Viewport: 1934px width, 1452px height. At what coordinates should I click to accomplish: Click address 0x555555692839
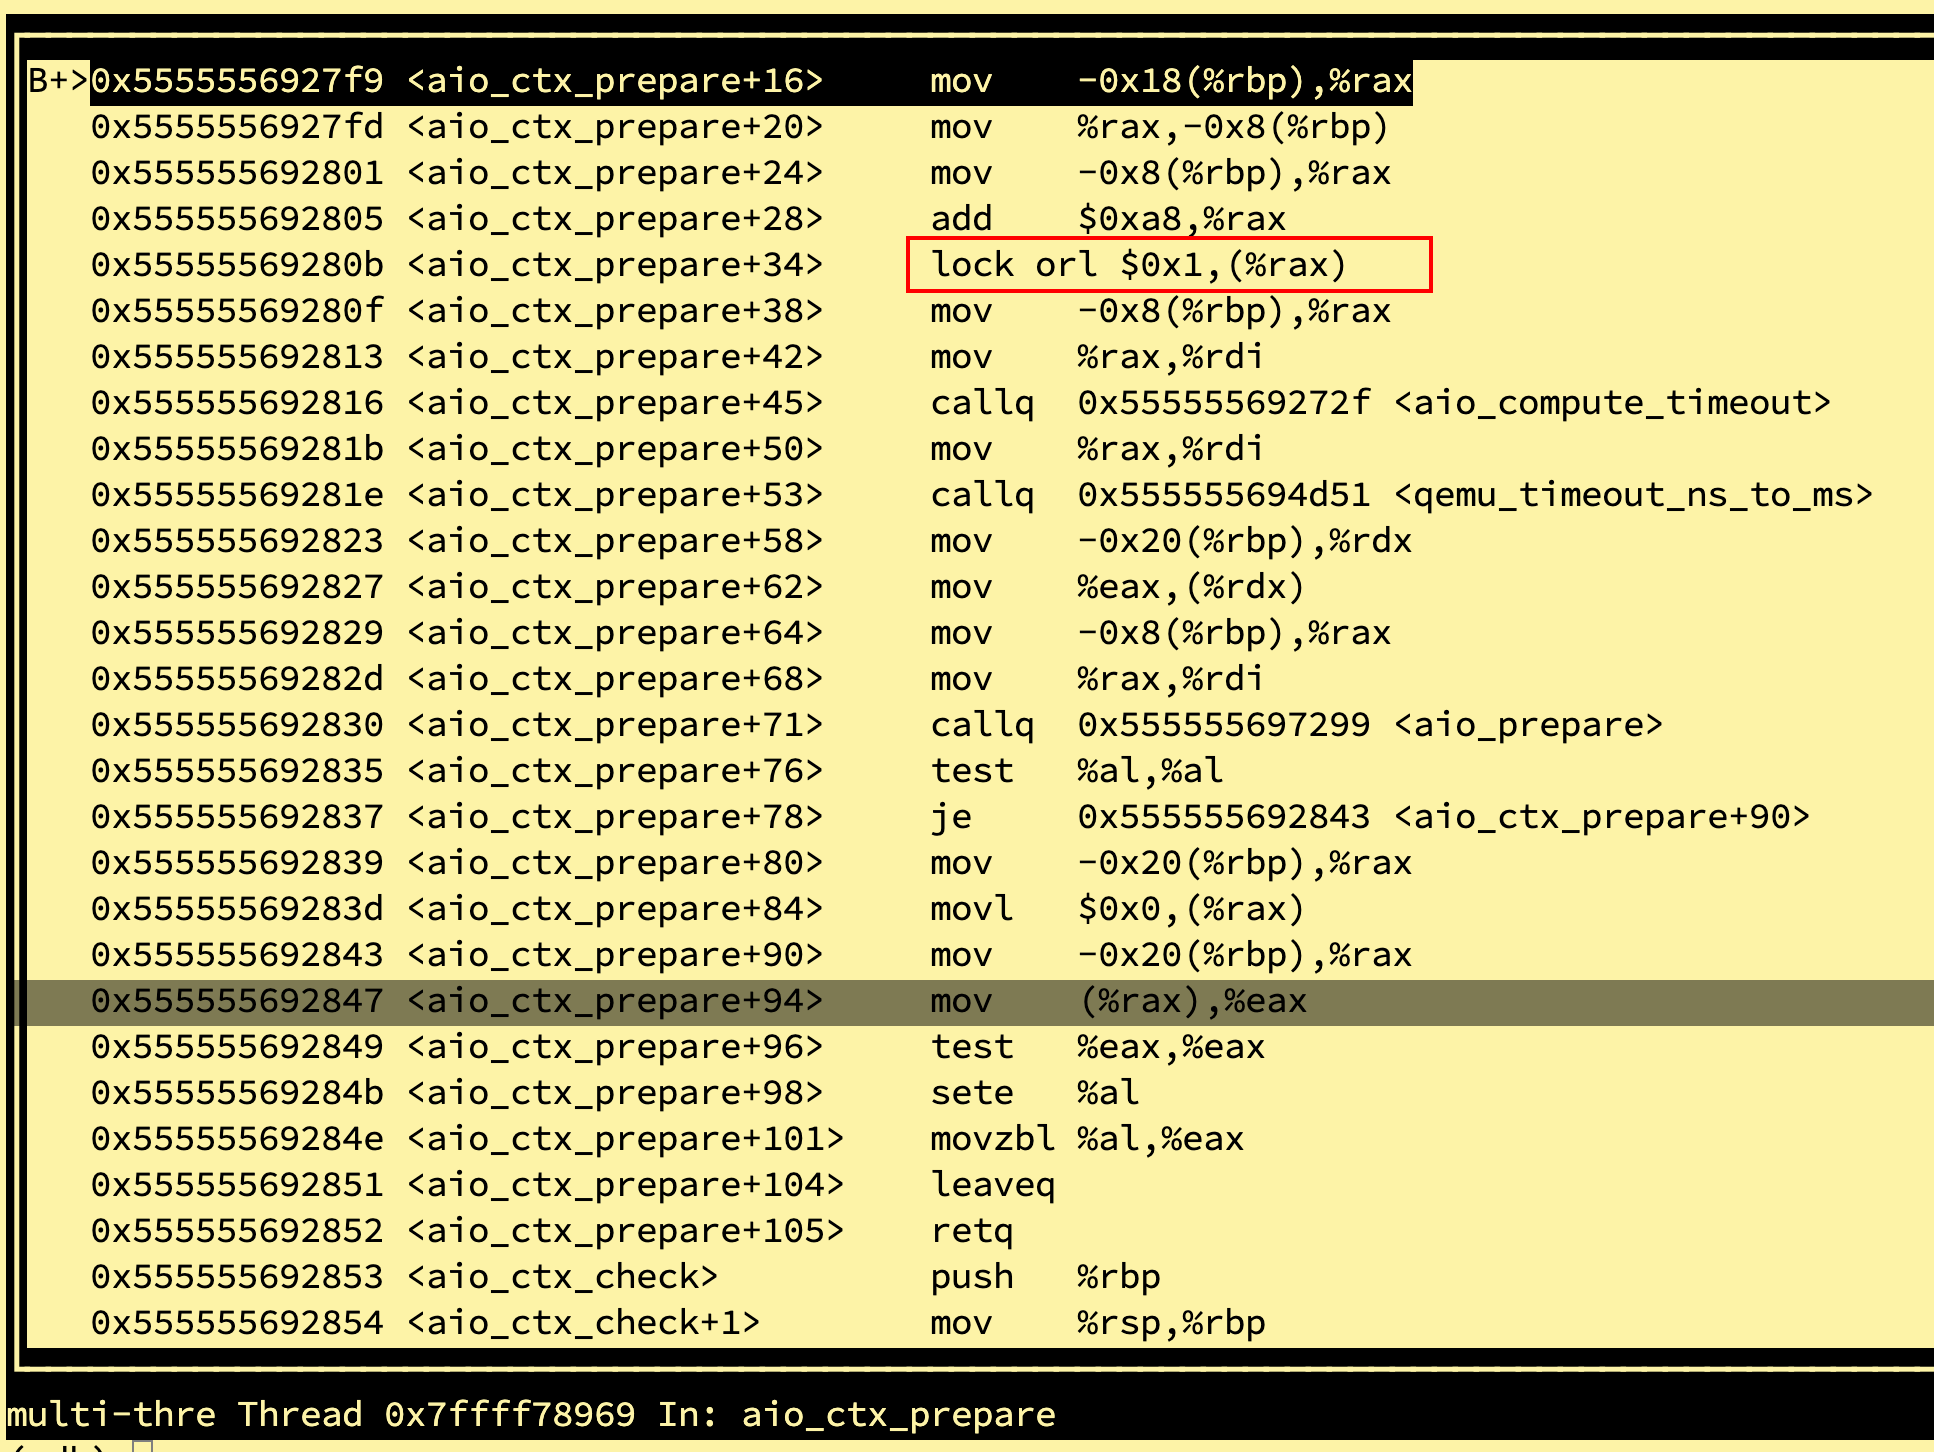pyautogui.click(x=237, y=863)
